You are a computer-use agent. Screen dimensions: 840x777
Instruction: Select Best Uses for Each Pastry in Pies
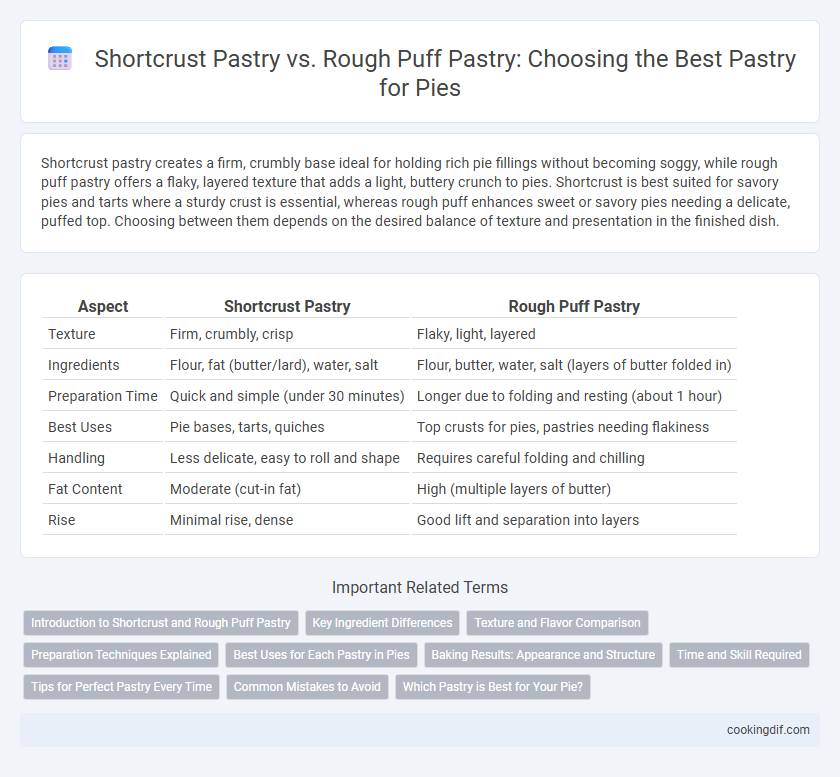(x=321, y=655)
